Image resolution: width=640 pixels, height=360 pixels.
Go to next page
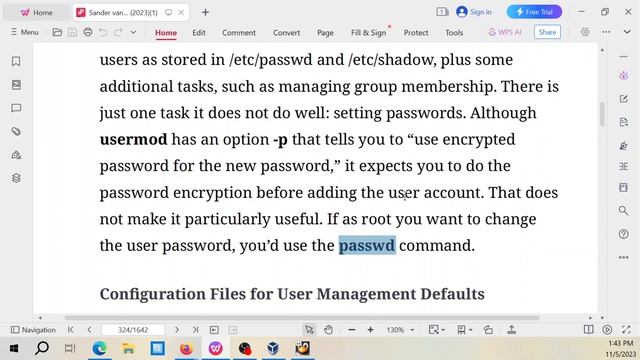[177, 329]
